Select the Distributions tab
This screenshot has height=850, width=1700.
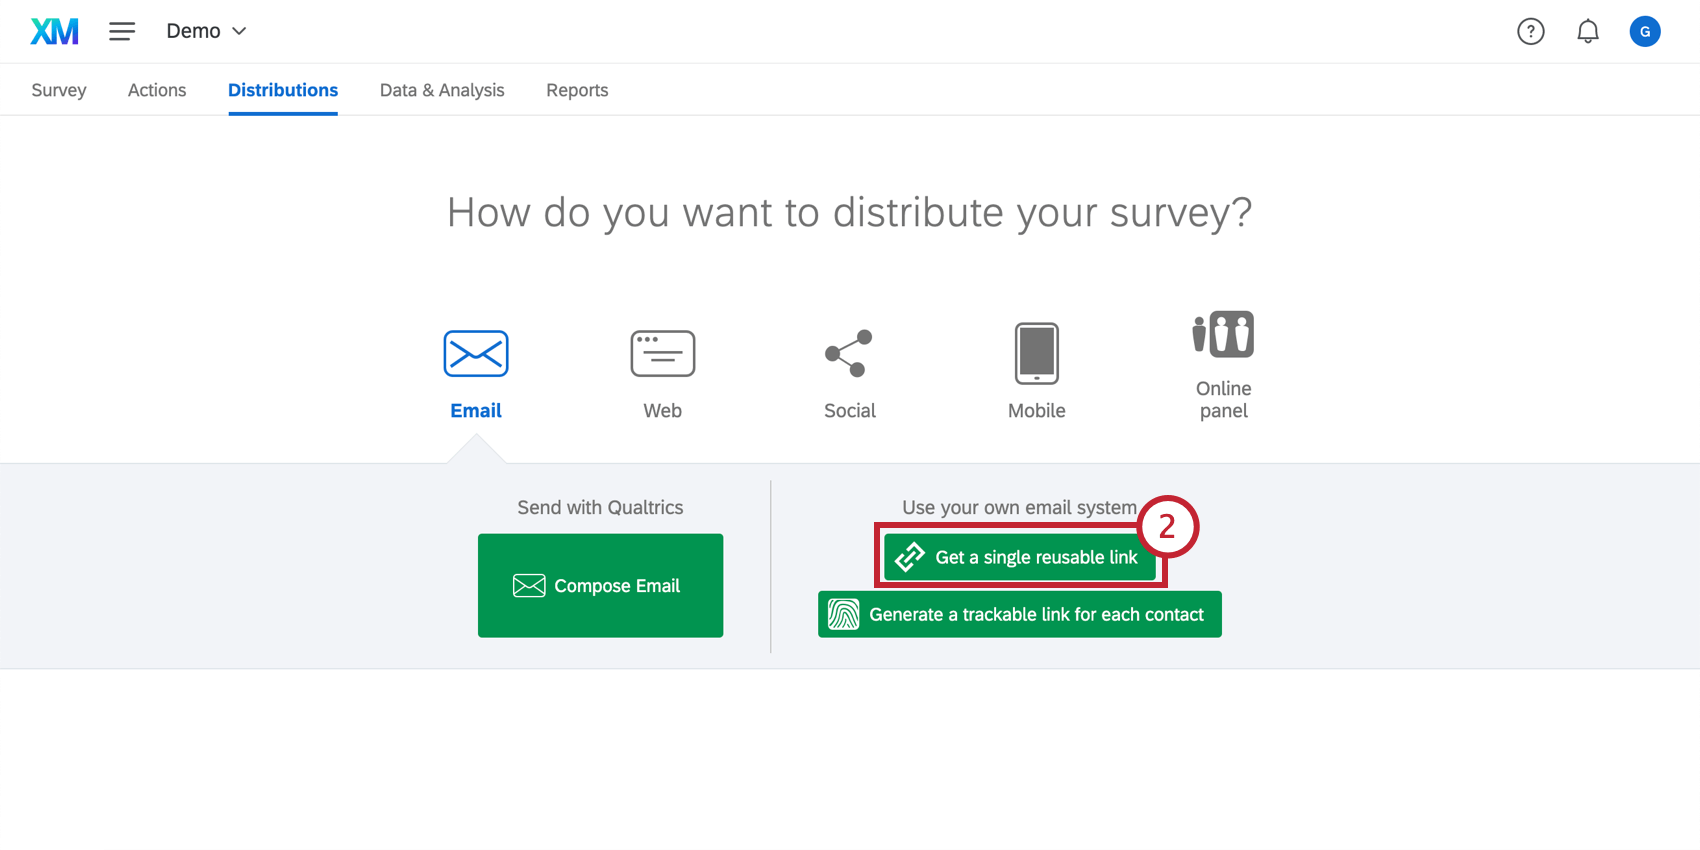point(283,90)
